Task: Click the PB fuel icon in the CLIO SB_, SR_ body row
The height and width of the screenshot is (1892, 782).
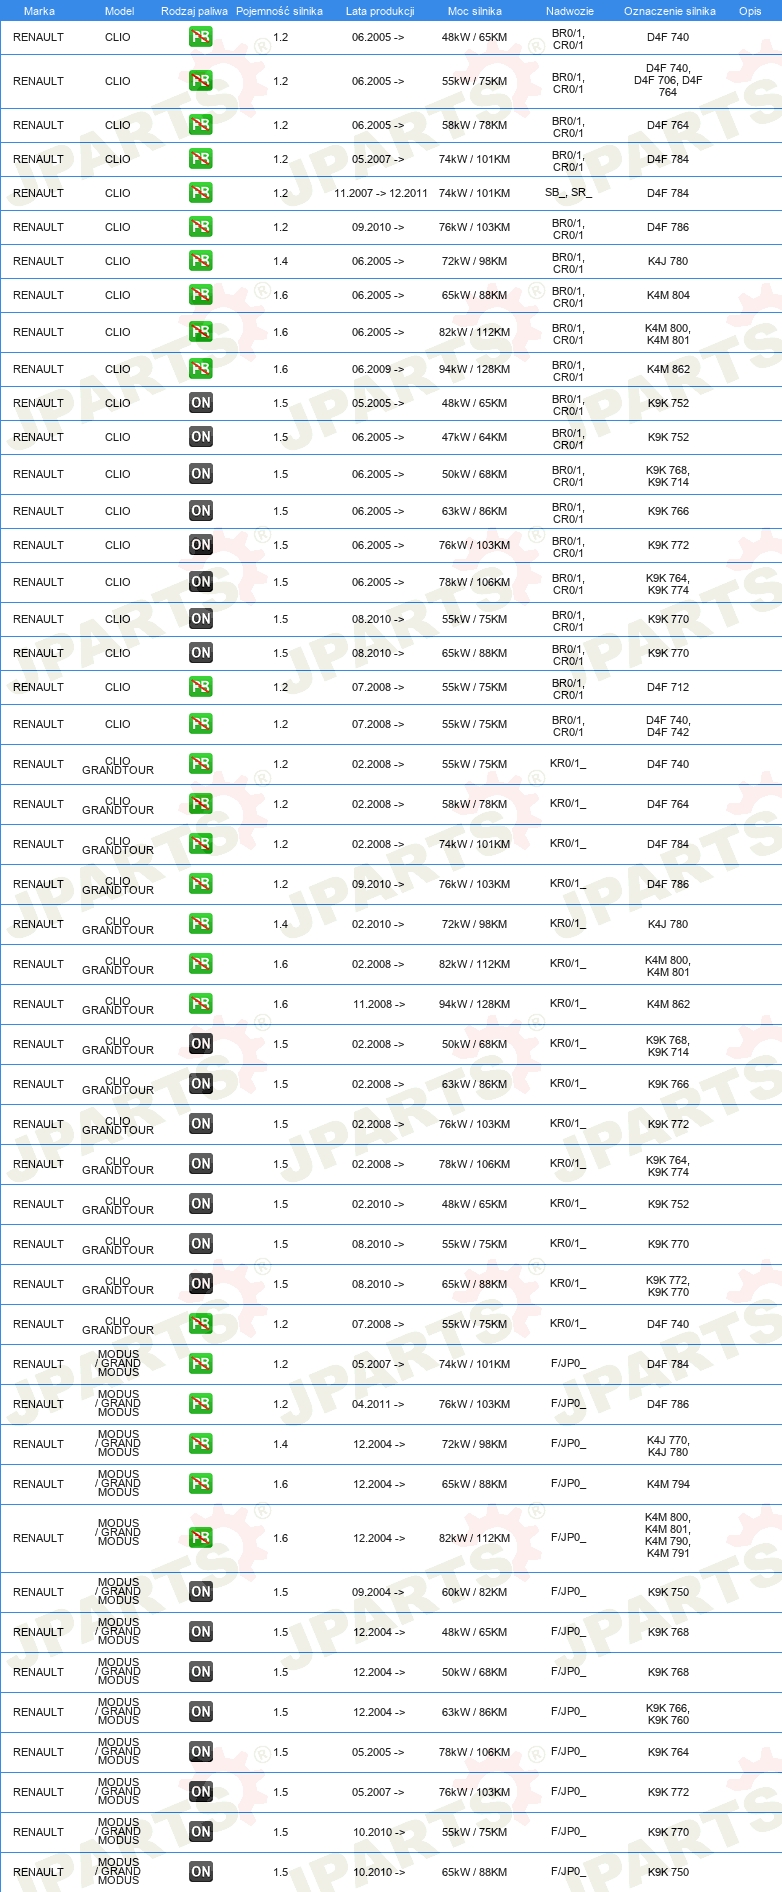Action: [x=201, y=193]
